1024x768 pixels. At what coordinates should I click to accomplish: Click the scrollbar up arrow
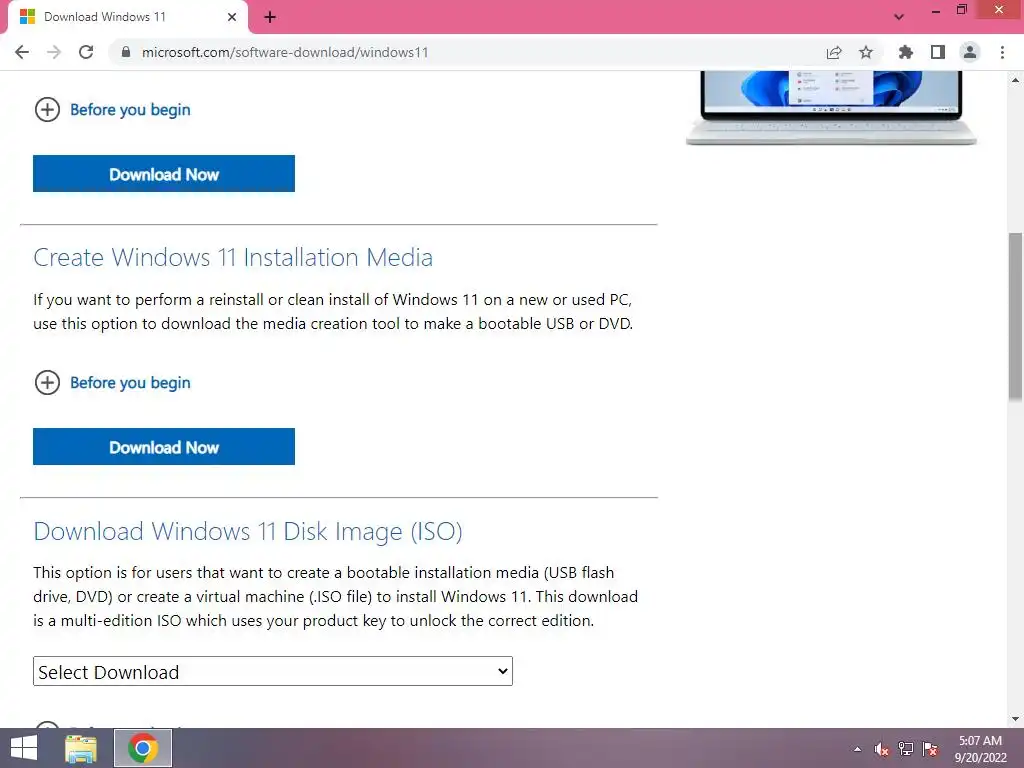(x=1016, y=80)
